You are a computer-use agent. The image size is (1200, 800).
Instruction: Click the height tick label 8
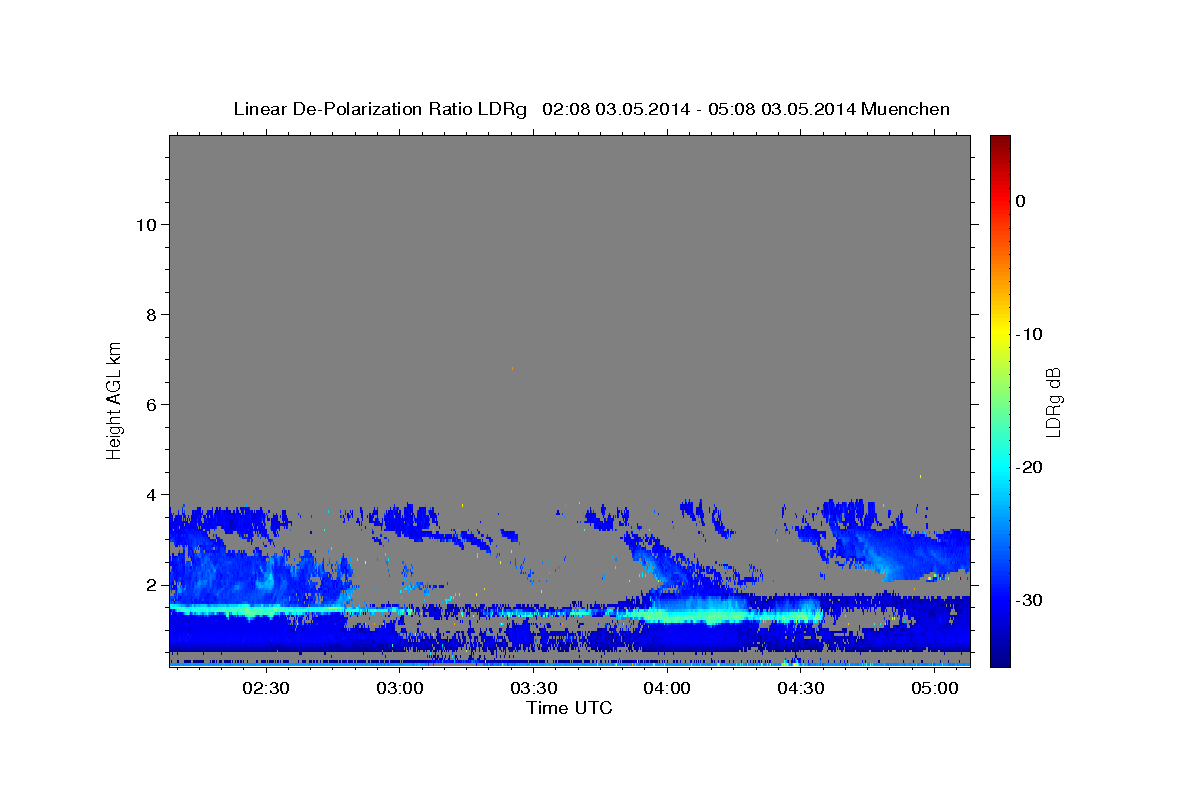[x=152, y=315]
